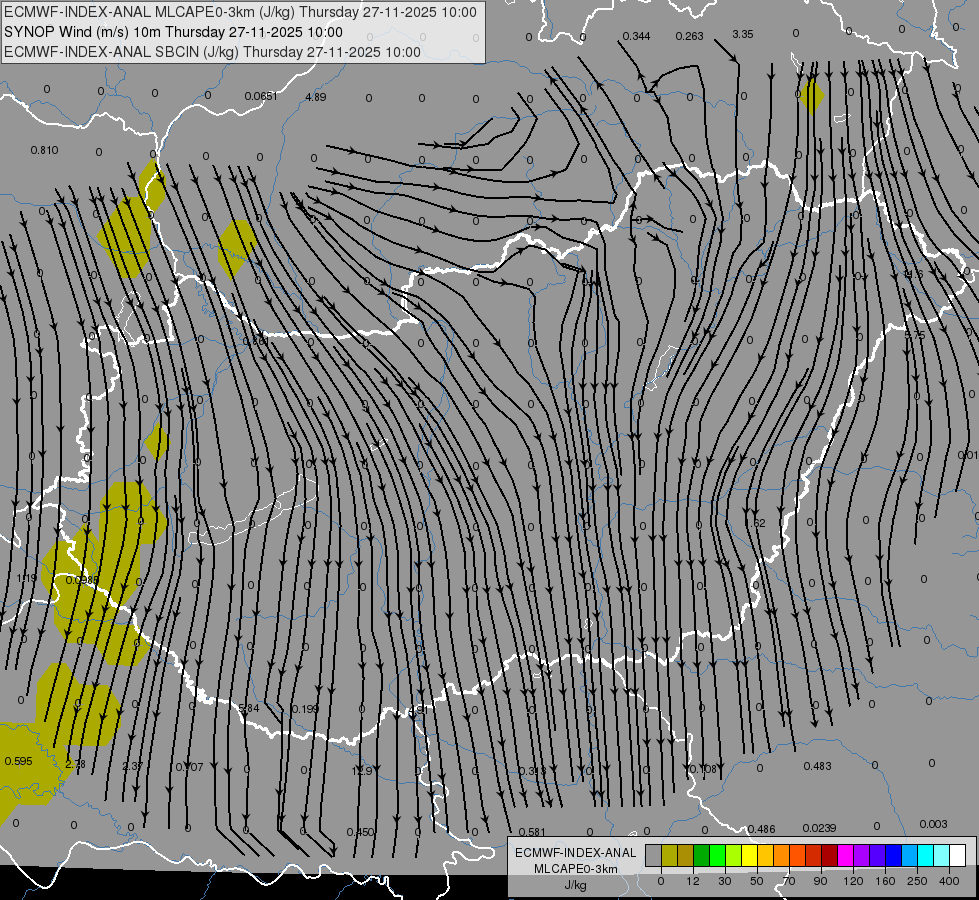This screenshot has height=900, width=979.
Task: Select the SYNOP Wind 10m header line
Action: (173, 32)
